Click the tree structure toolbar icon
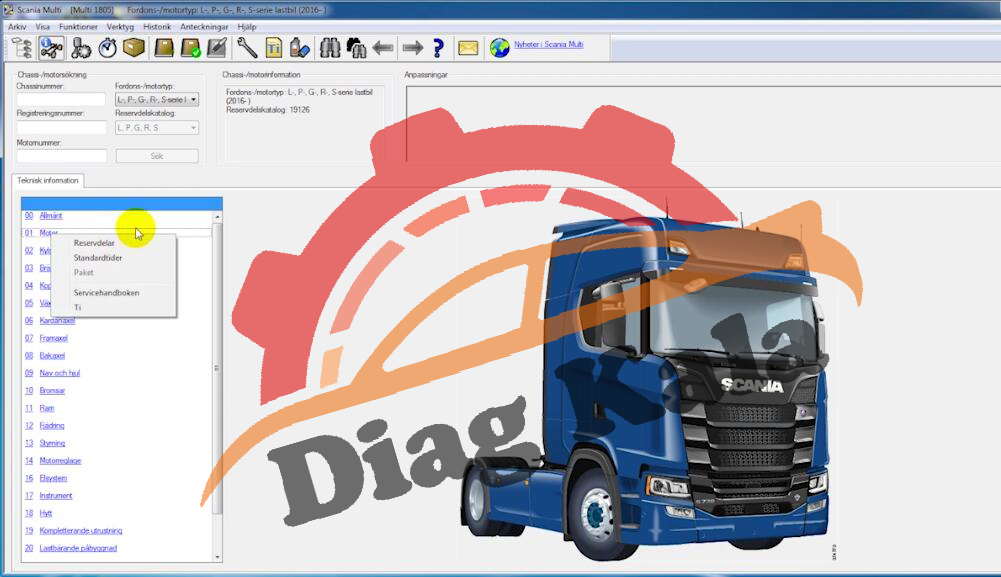Viewport: 1001px width, 577px height. pyautogui.click(x=22, y=48)
